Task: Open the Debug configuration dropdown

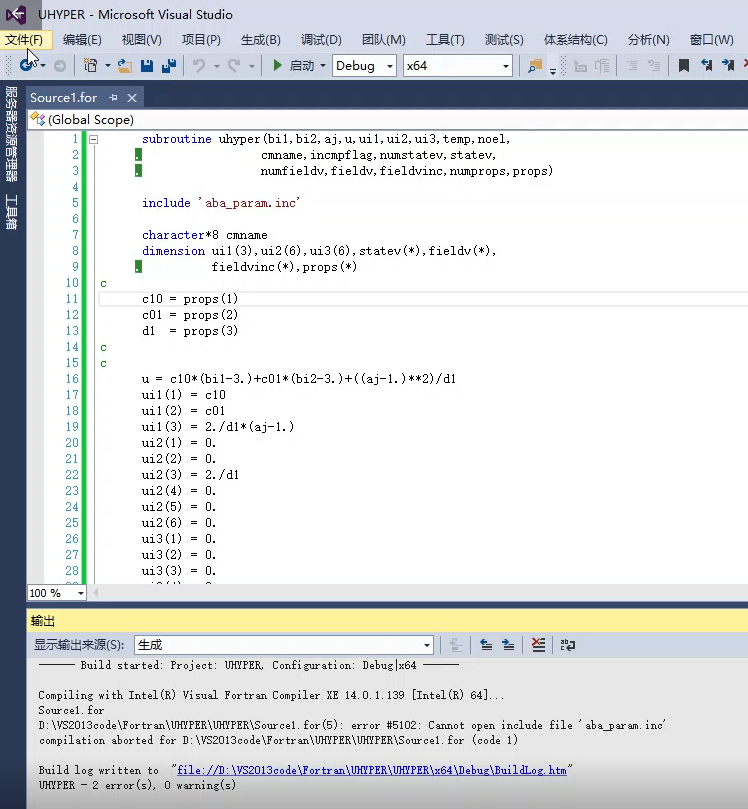Action: (389, 66)
